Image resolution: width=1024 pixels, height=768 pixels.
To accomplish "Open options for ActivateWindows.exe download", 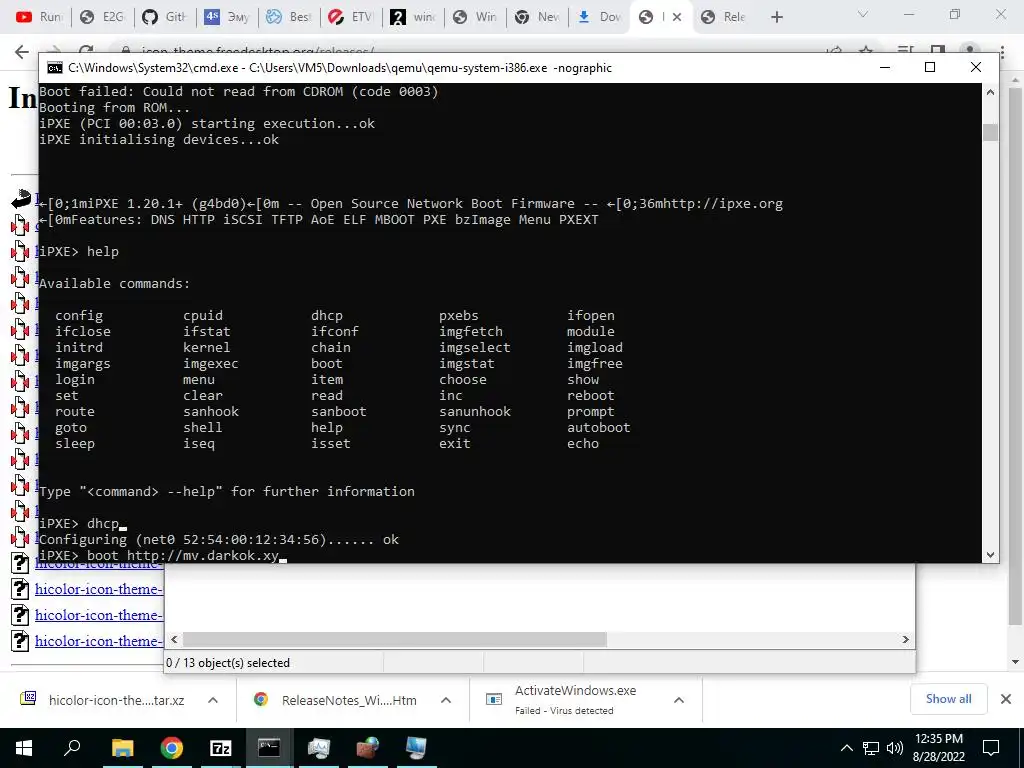I will tap(679, 700).
